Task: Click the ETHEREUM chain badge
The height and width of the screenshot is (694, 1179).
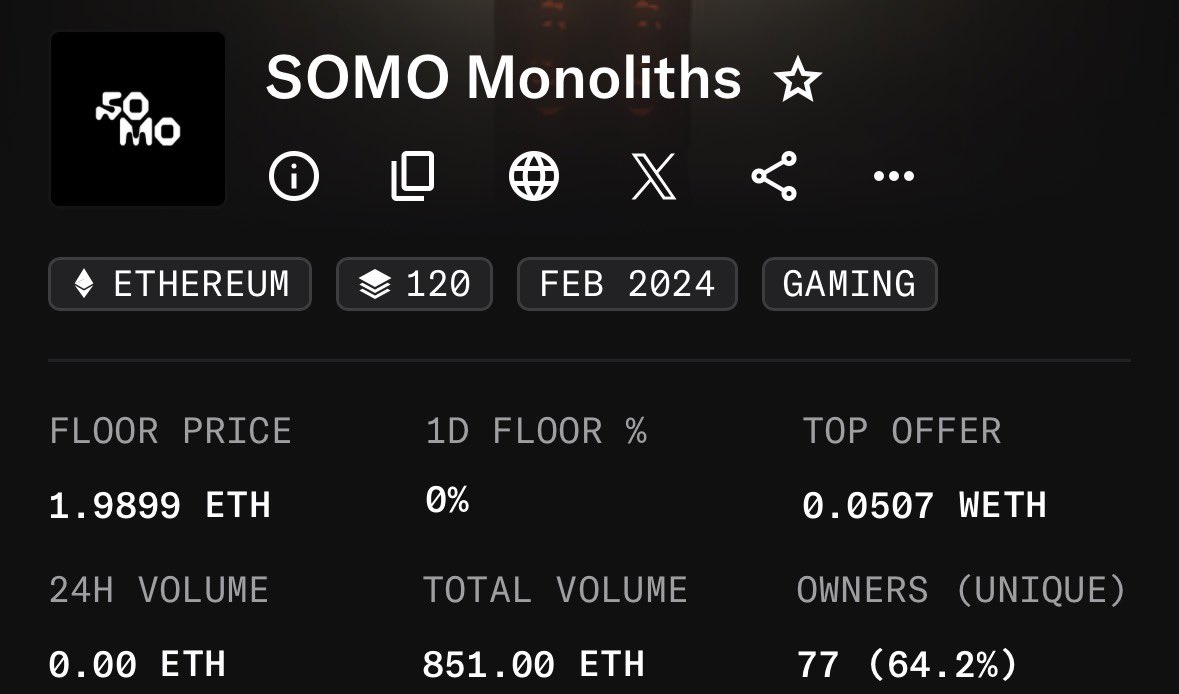Action: pos(180,284)
